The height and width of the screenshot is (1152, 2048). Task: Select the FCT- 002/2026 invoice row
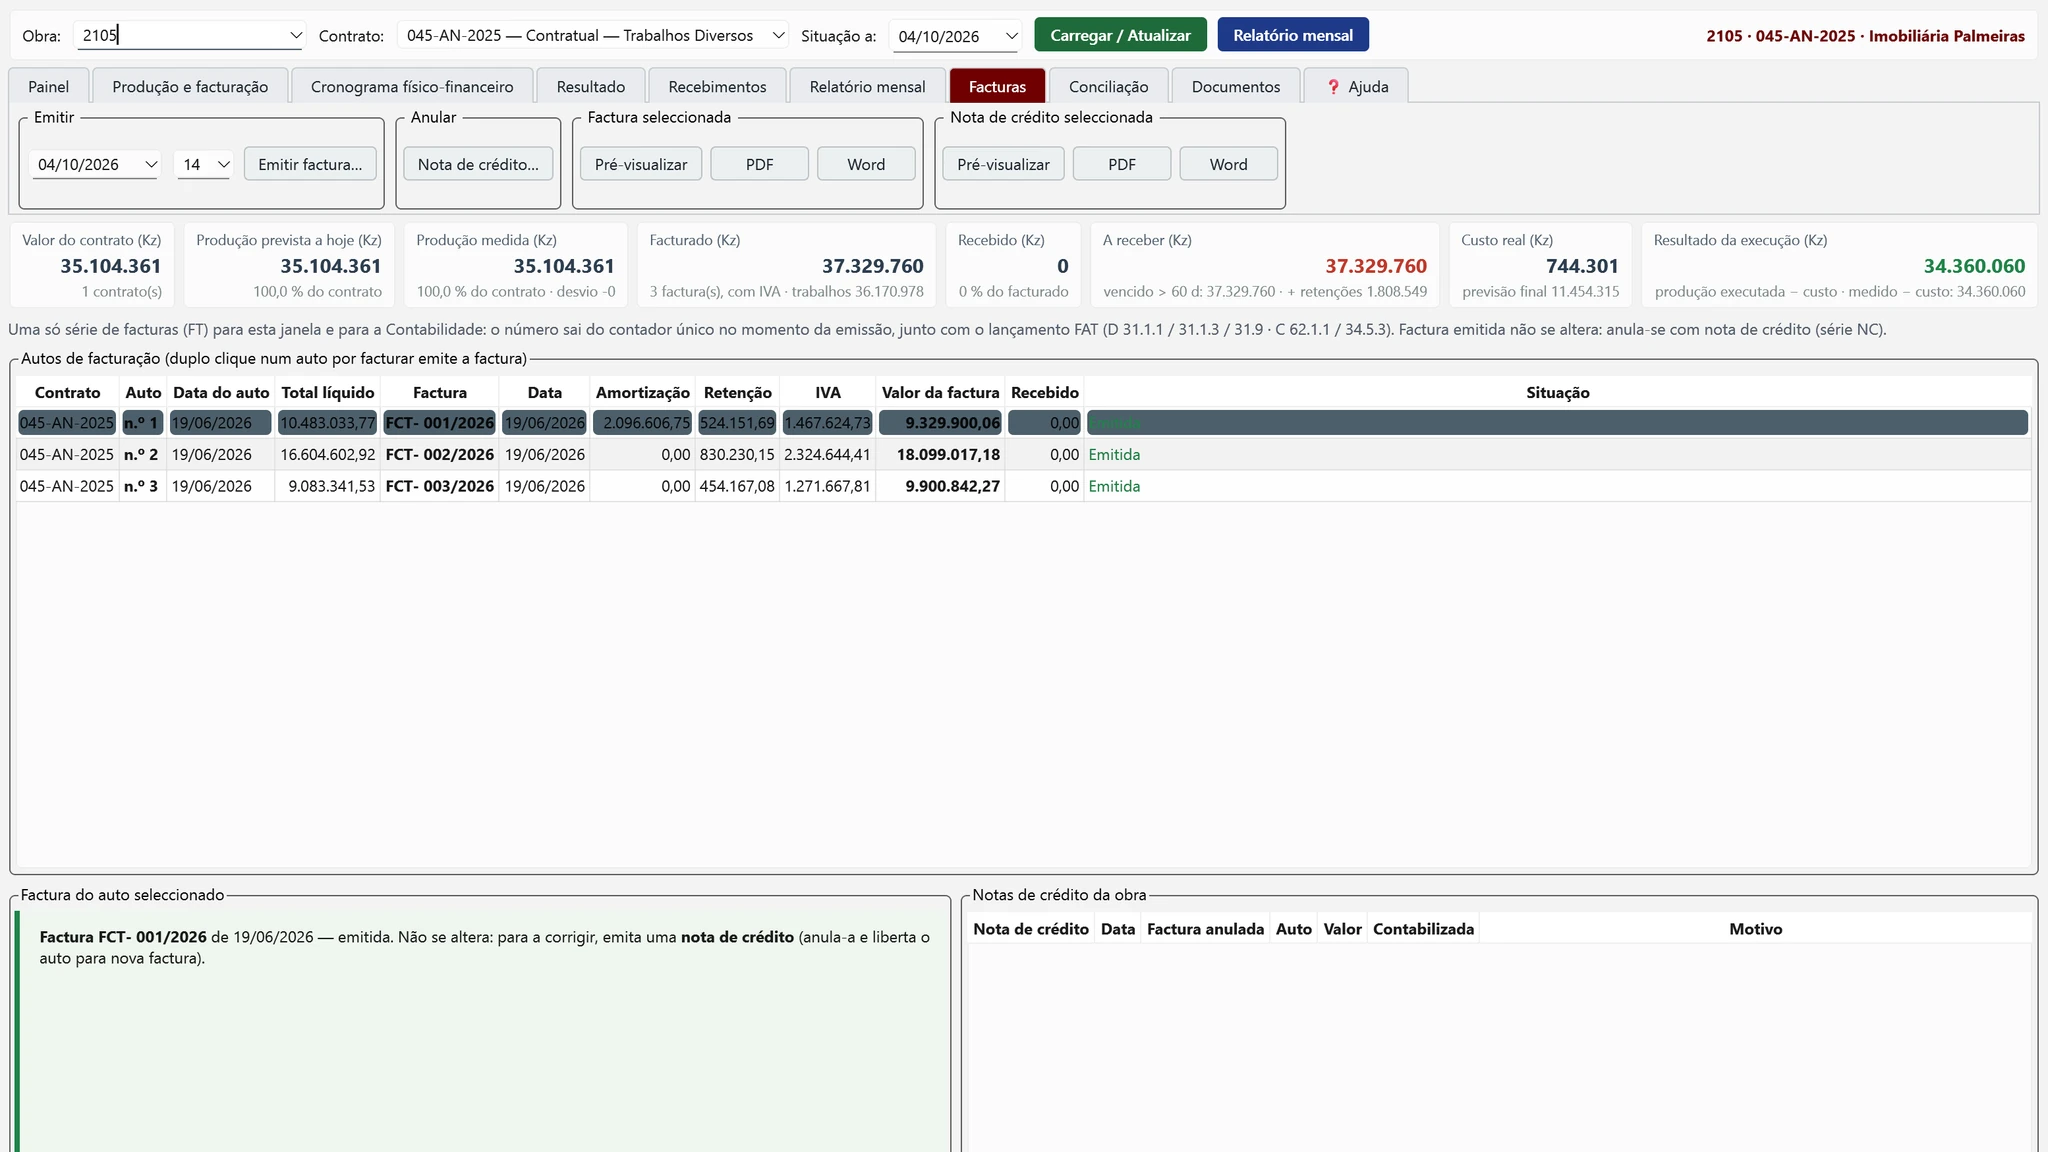1023,454
